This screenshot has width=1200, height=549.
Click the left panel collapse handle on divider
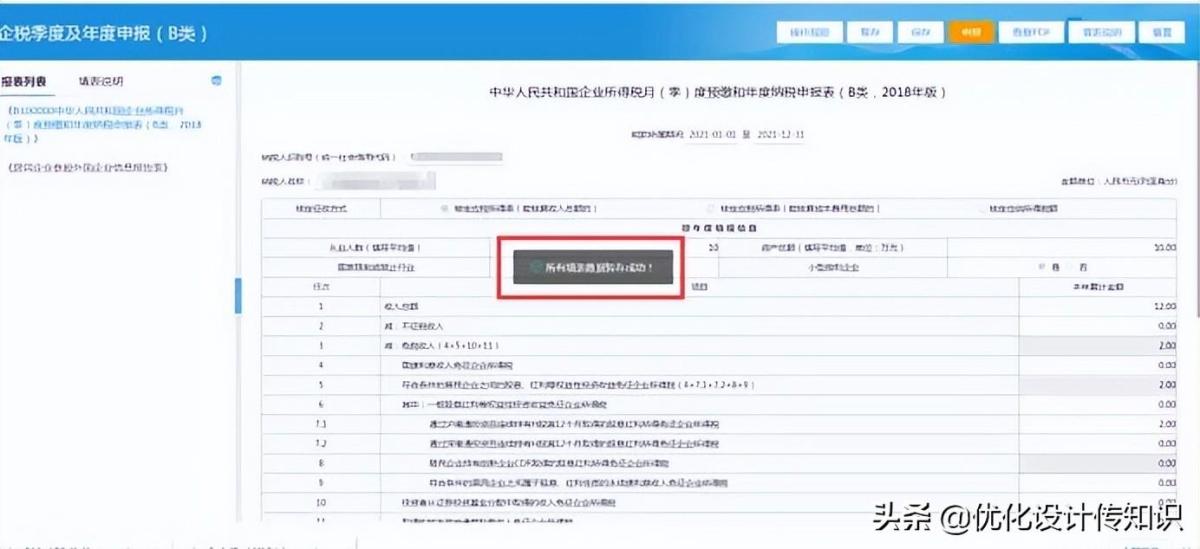pyautogui.click(x=238, y=295)
